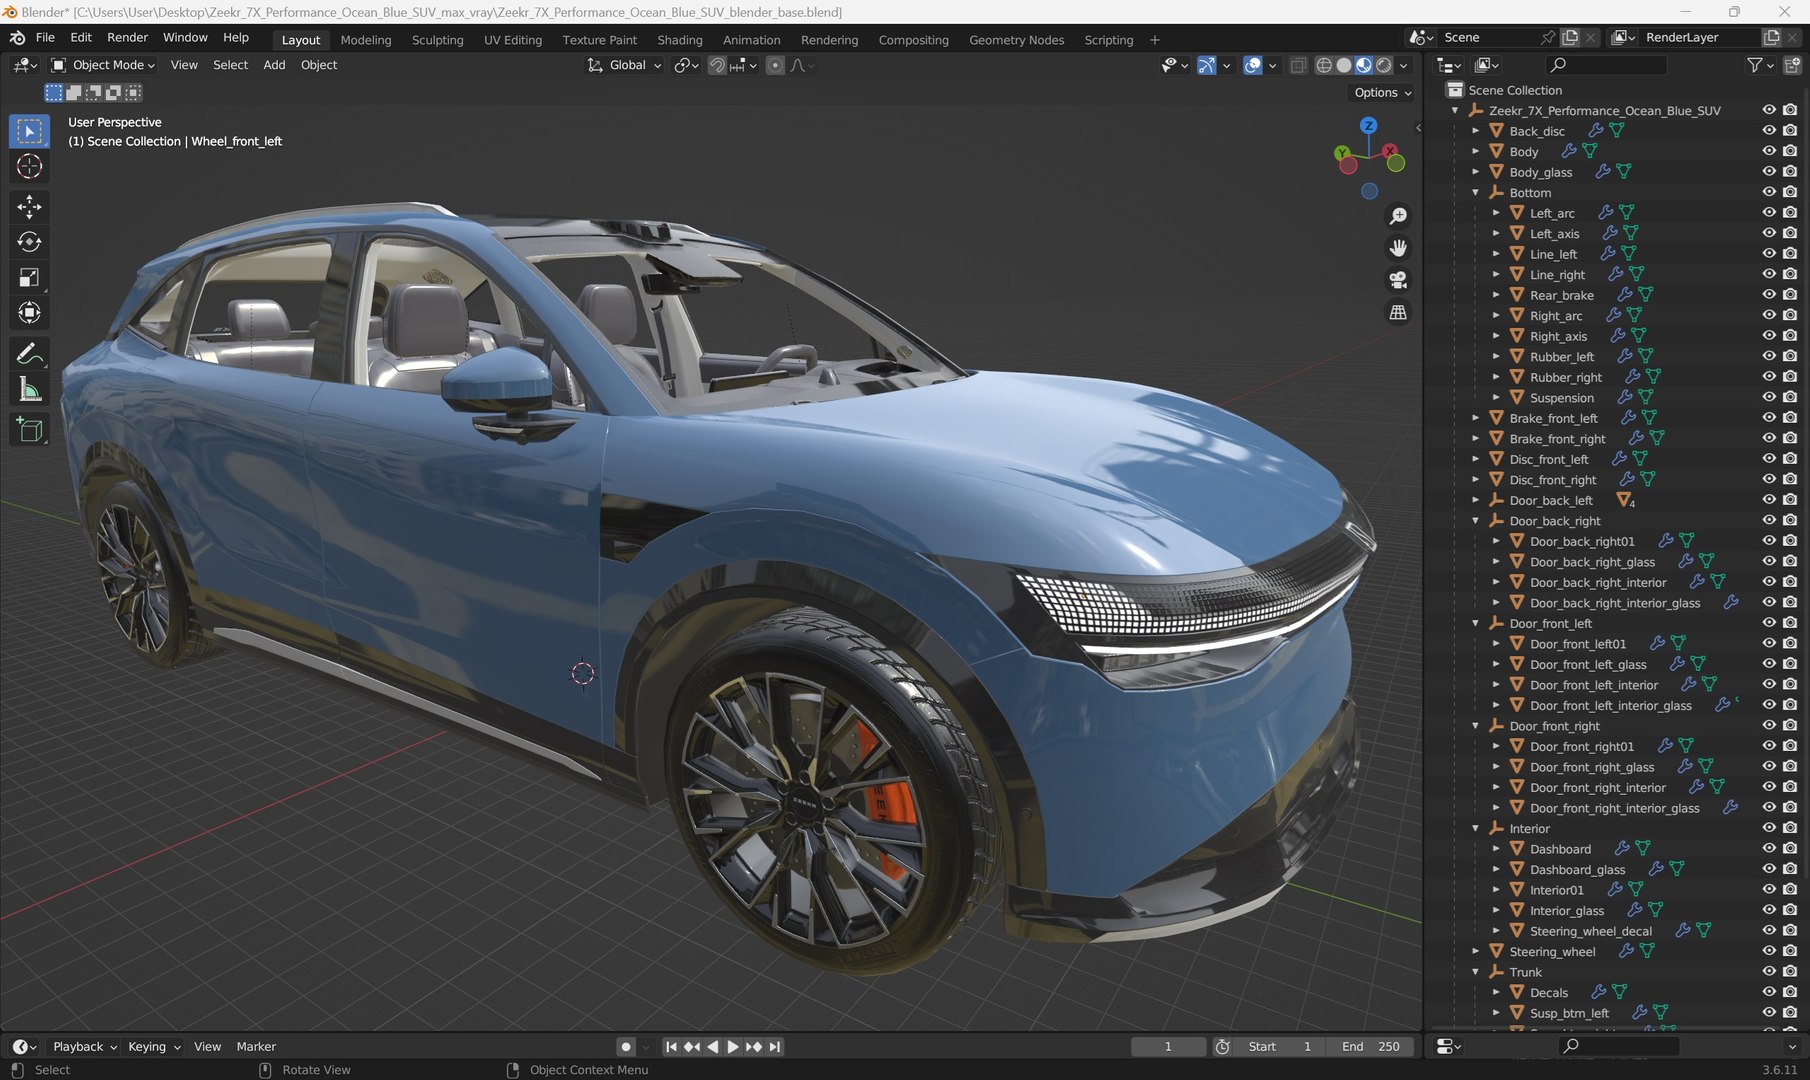Select the Transform tool
The image size is (1810, 1080).
[29, 313]
